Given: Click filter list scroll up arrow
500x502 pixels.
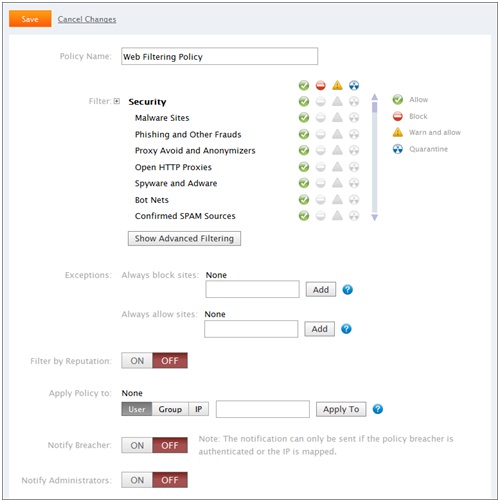Looking at the screenshot, I should [374, 97].
